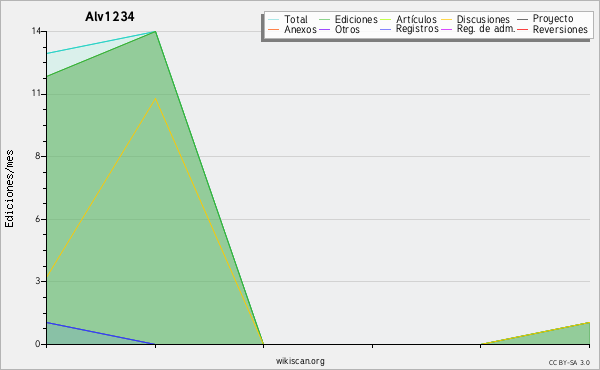Click the y-axis value 6
The height and width of the screenshot is (370, 600).
(x=38, y=219)
